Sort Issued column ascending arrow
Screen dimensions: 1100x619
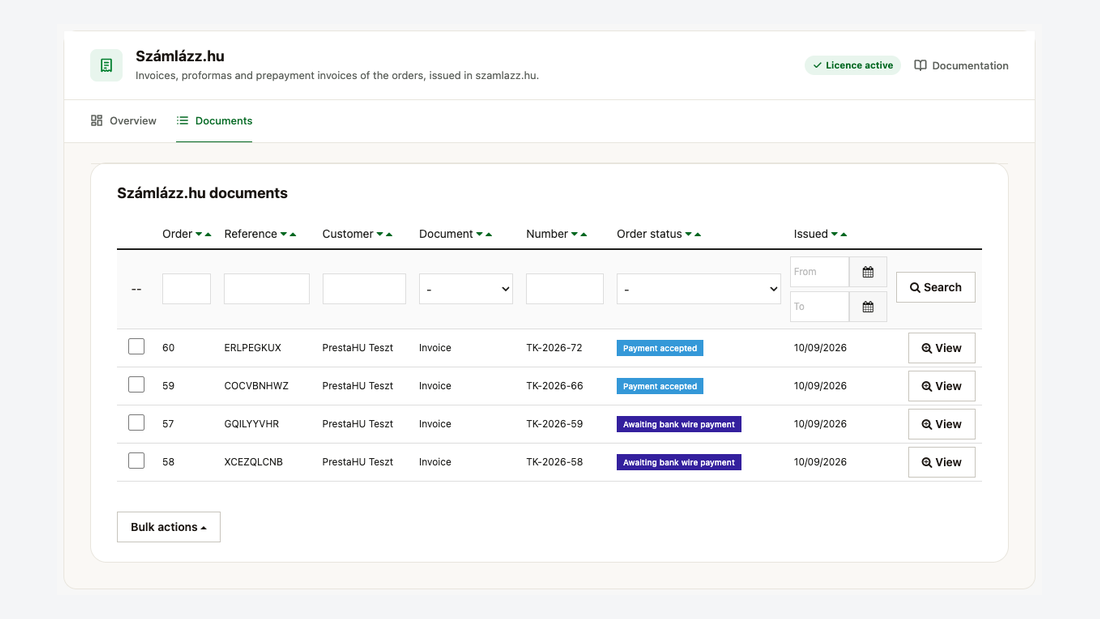(x=843, y=234)
